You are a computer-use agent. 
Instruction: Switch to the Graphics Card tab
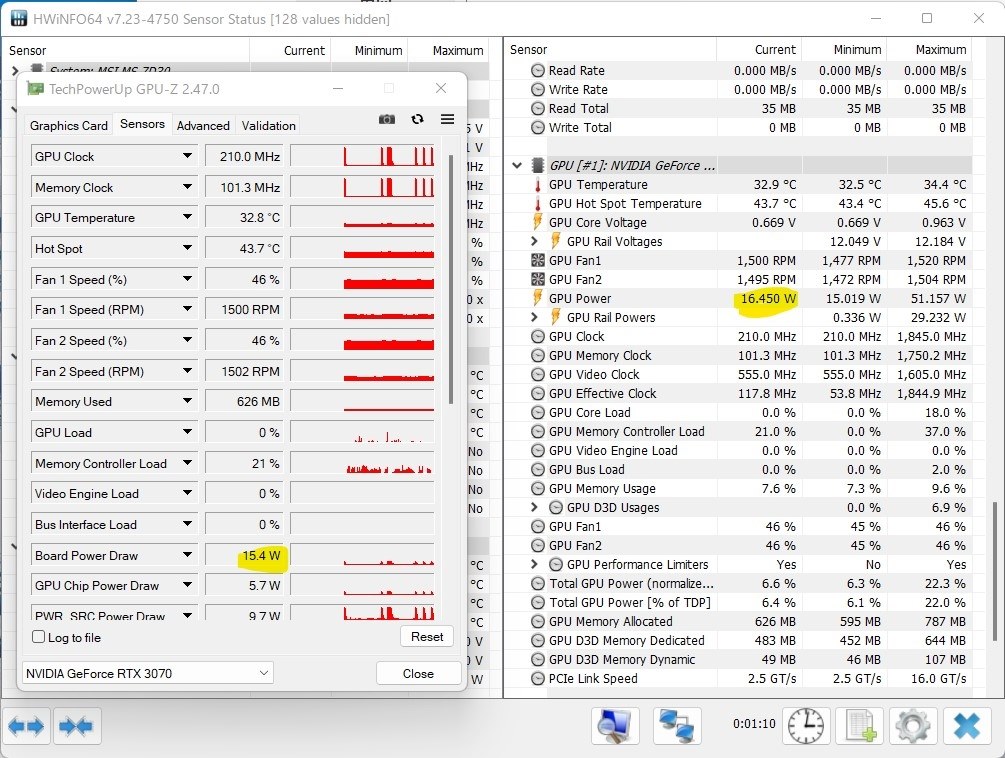69,126
